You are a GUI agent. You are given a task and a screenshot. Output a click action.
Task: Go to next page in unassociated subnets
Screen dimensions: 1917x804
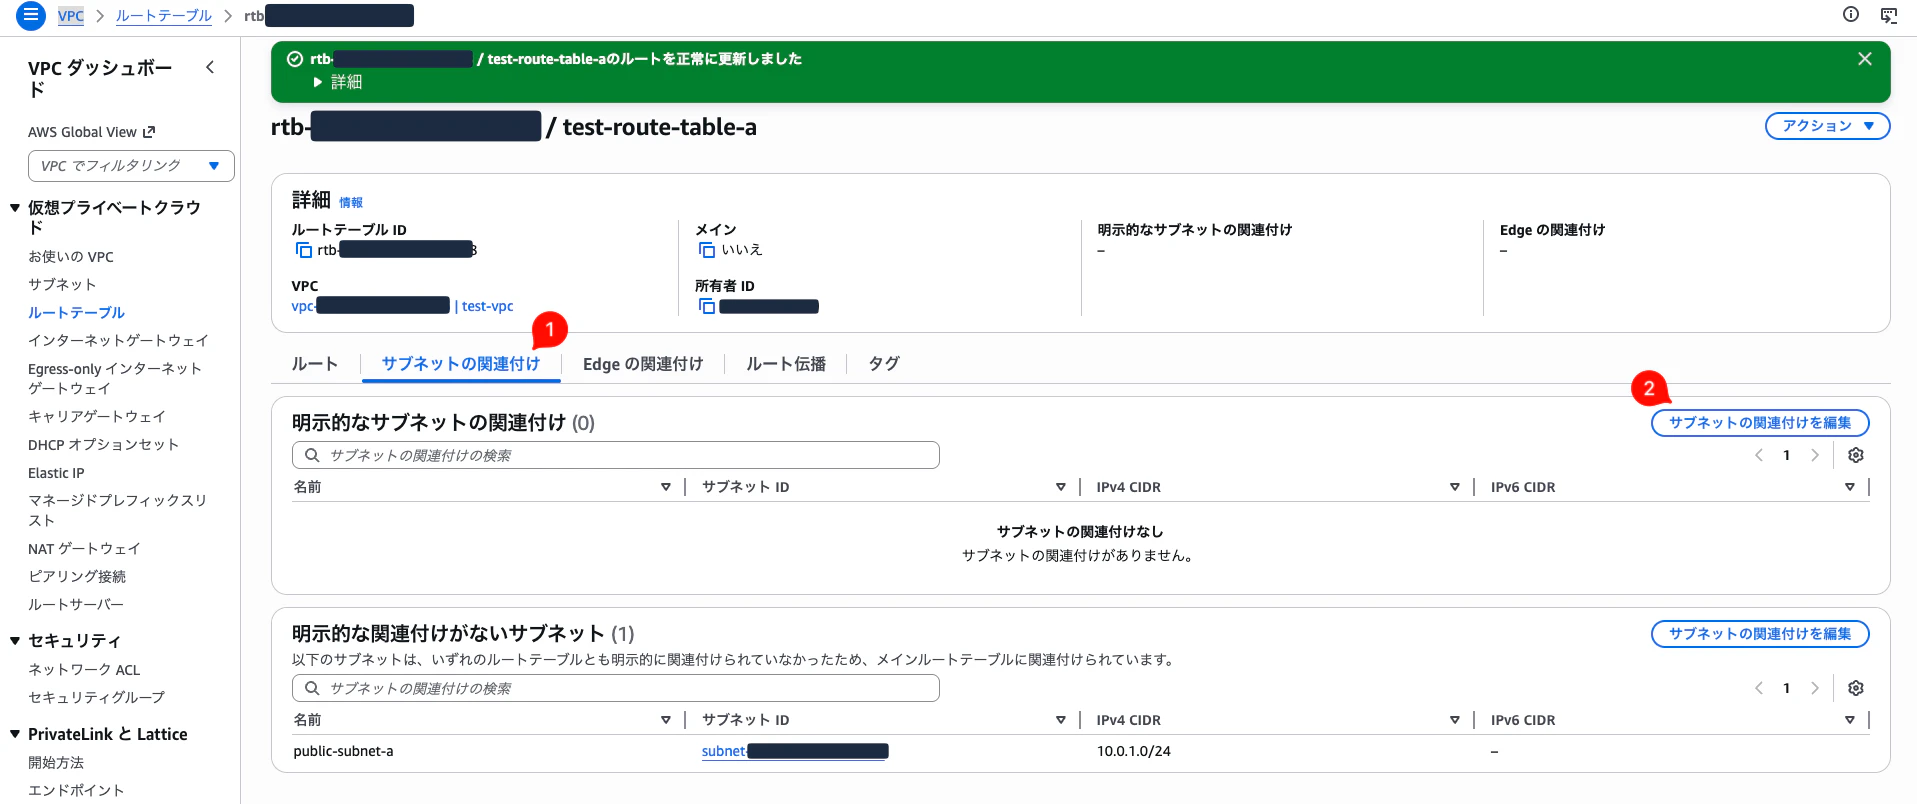click(1814, 688)
